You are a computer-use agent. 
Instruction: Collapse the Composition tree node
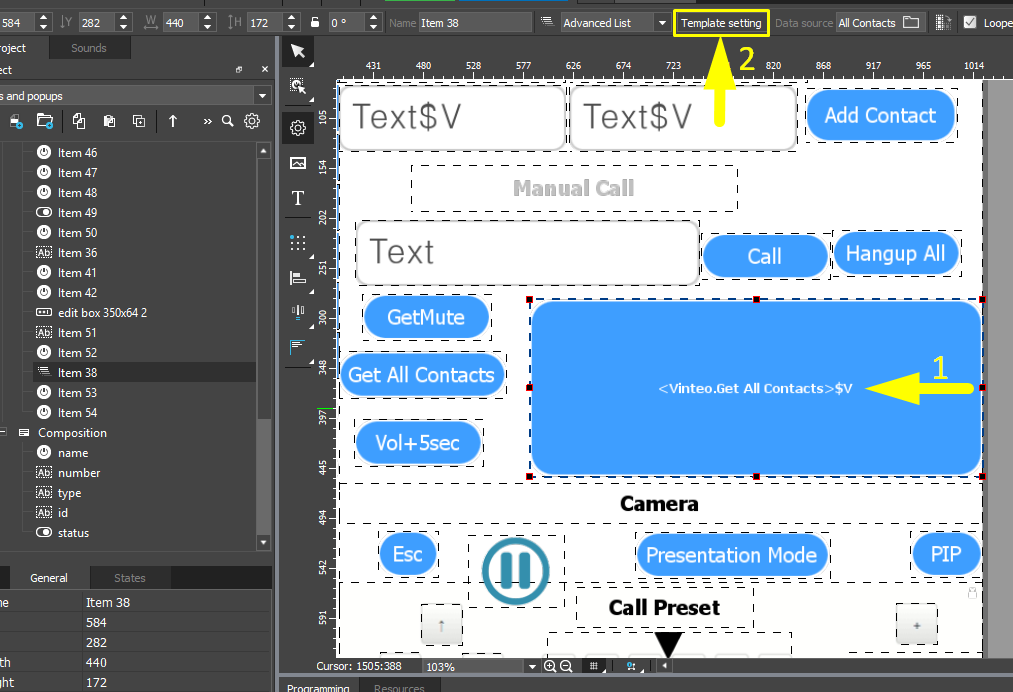(5, 433)
